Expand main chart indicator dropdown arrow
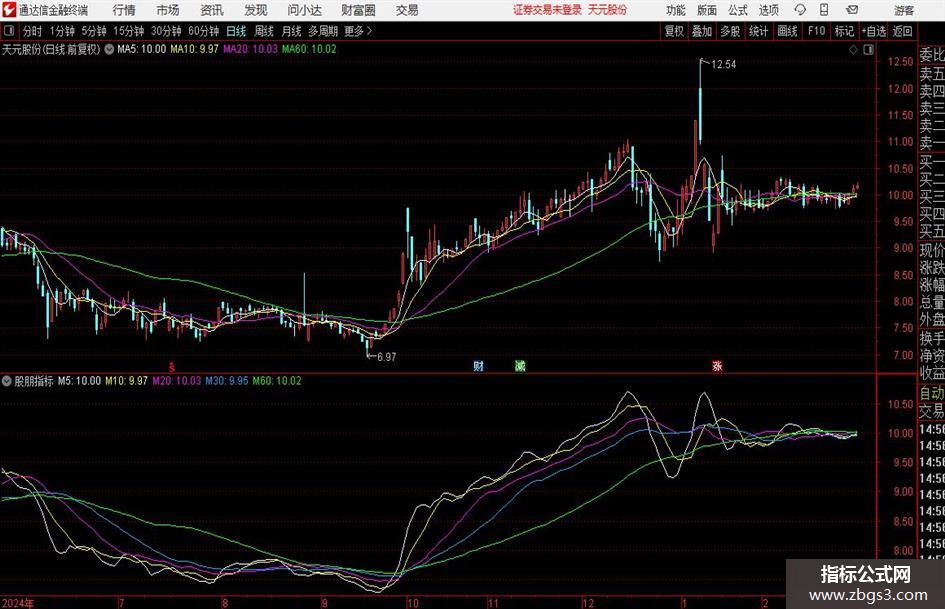The width and height of the screenshot is (945, 609). point(109,49)
